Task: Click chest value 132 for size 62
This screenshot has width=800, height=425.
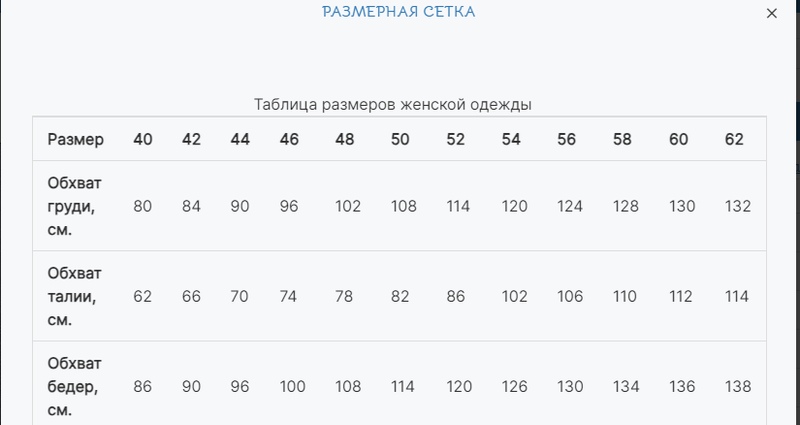Action: pos(738,206)
